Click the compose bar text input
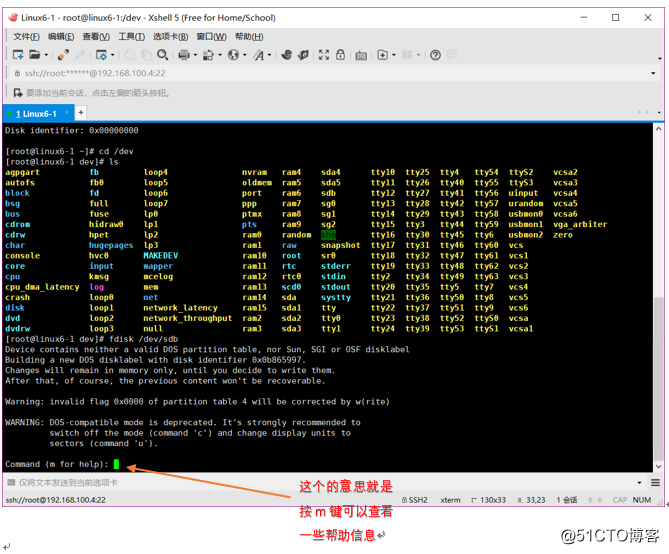 click(324, 483)
